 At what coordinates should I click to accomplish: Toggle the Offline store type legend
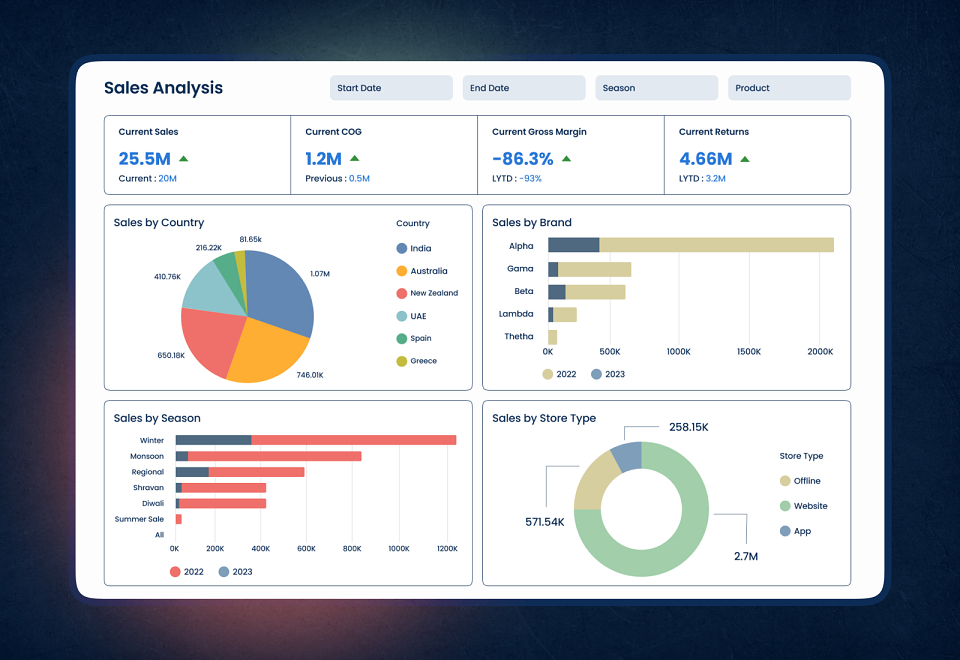[x=785, y=481]
